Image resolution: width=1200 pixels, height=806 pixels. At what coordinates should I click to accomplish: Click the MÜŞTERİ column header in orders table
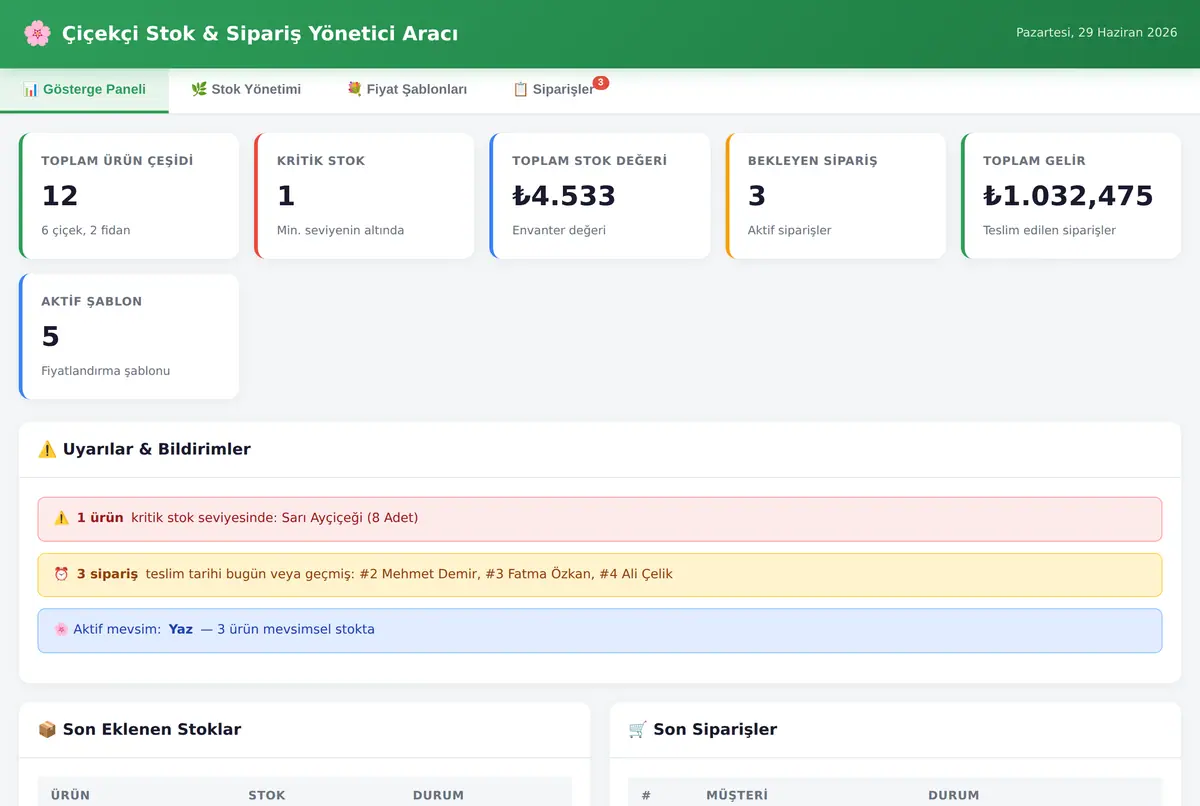[x=737, y=795]
